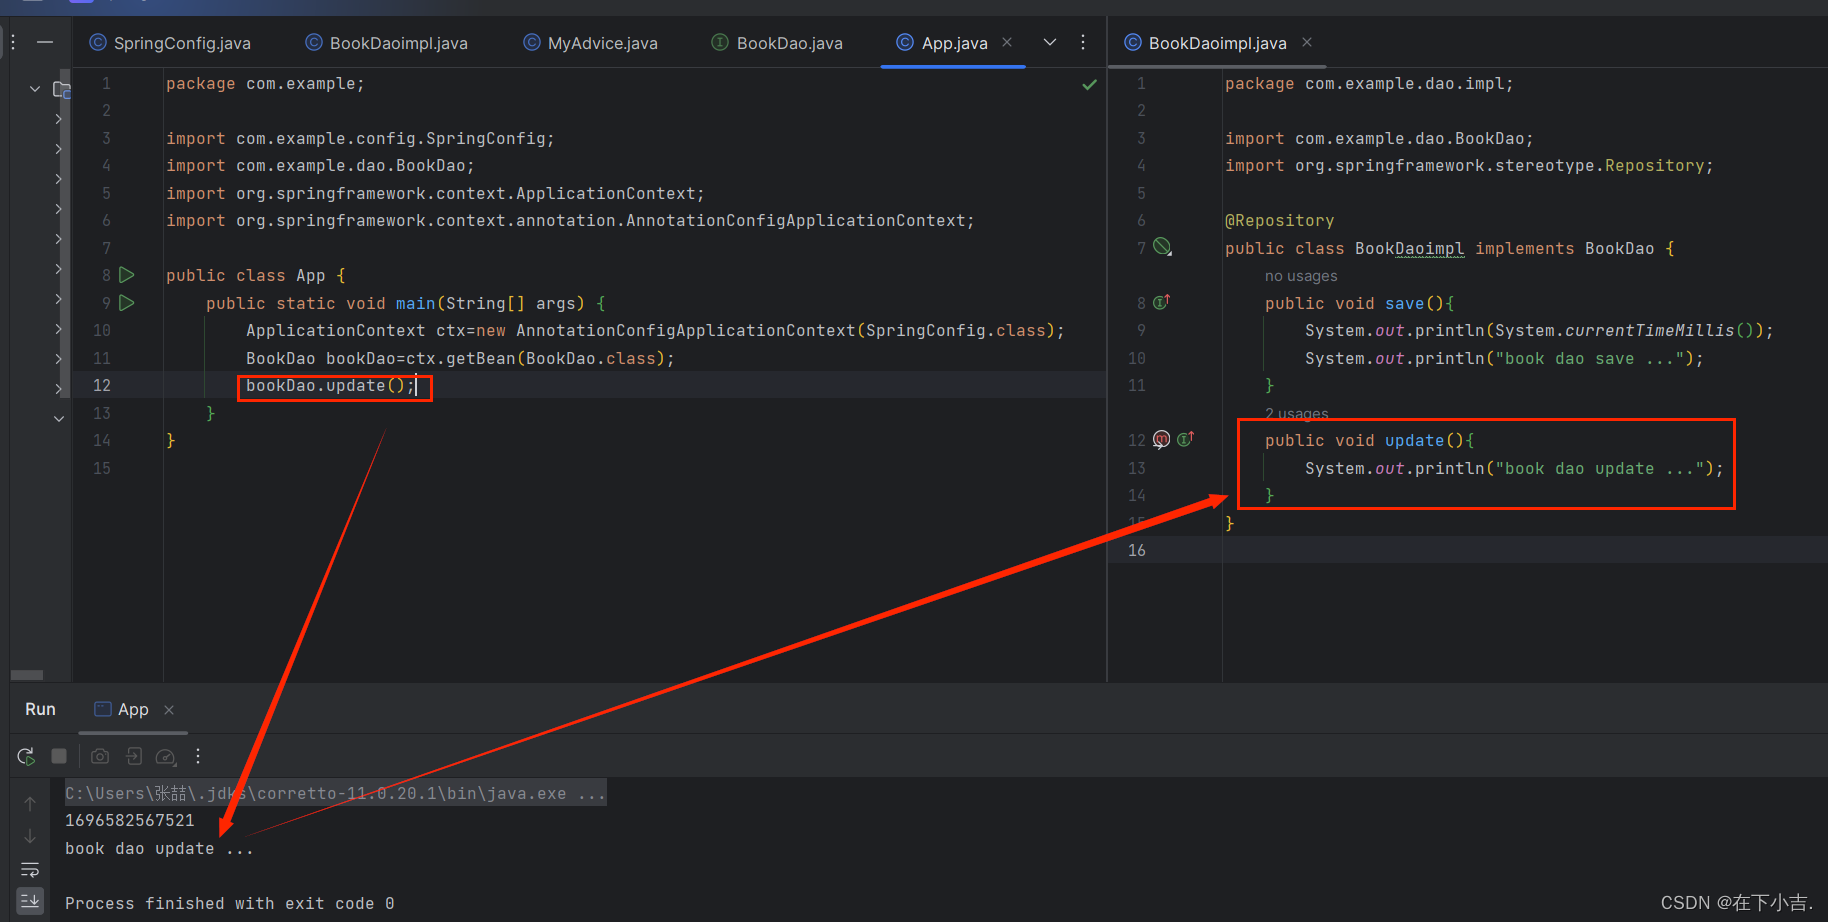This screenshot has width=1828, height=922.
Task: Click the folded java.exe command line in console
Action: point(335,793)
